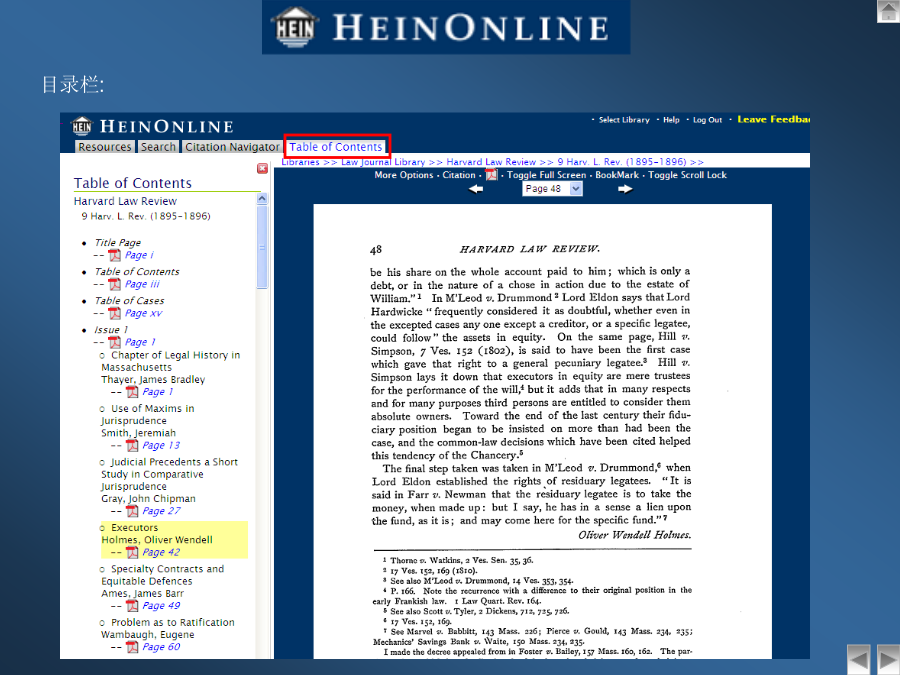Open the PDF icon beside Page 60
This screenshot has height=675, width=900.
click(x=133, y=647)
